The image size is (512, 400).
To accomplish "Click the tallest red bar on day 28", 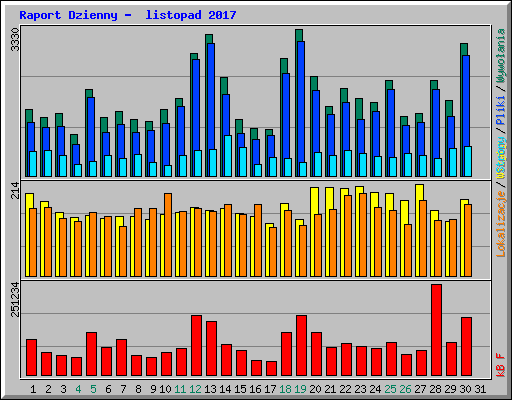I will 436,330.
